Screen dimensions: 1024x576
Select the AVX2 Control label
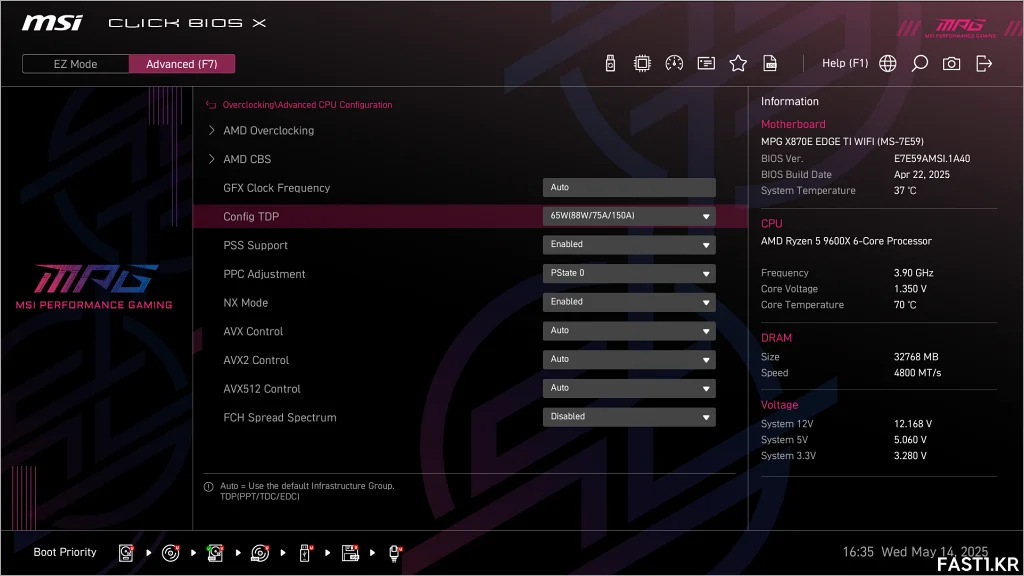256,360
